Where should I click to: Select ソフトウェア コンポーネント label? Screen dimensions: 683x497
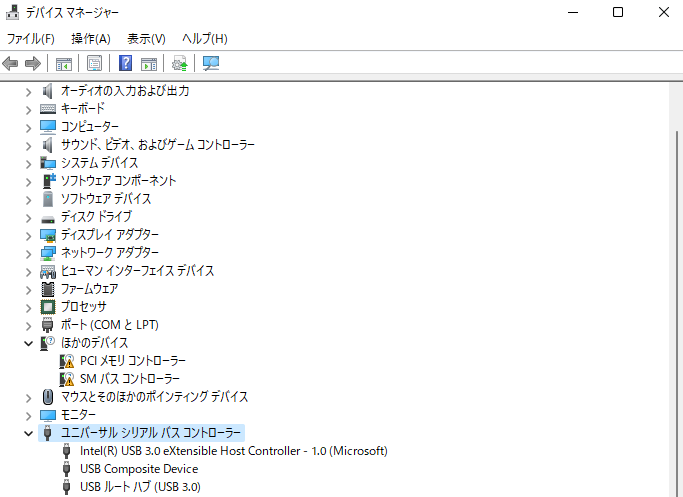click(x=118, y=181)
